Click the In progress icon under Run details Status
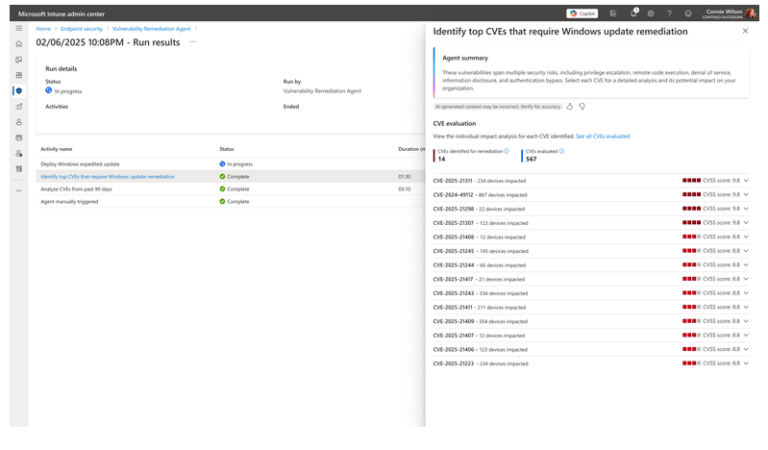This screenshot has height=450, width=768. point(48,91)
